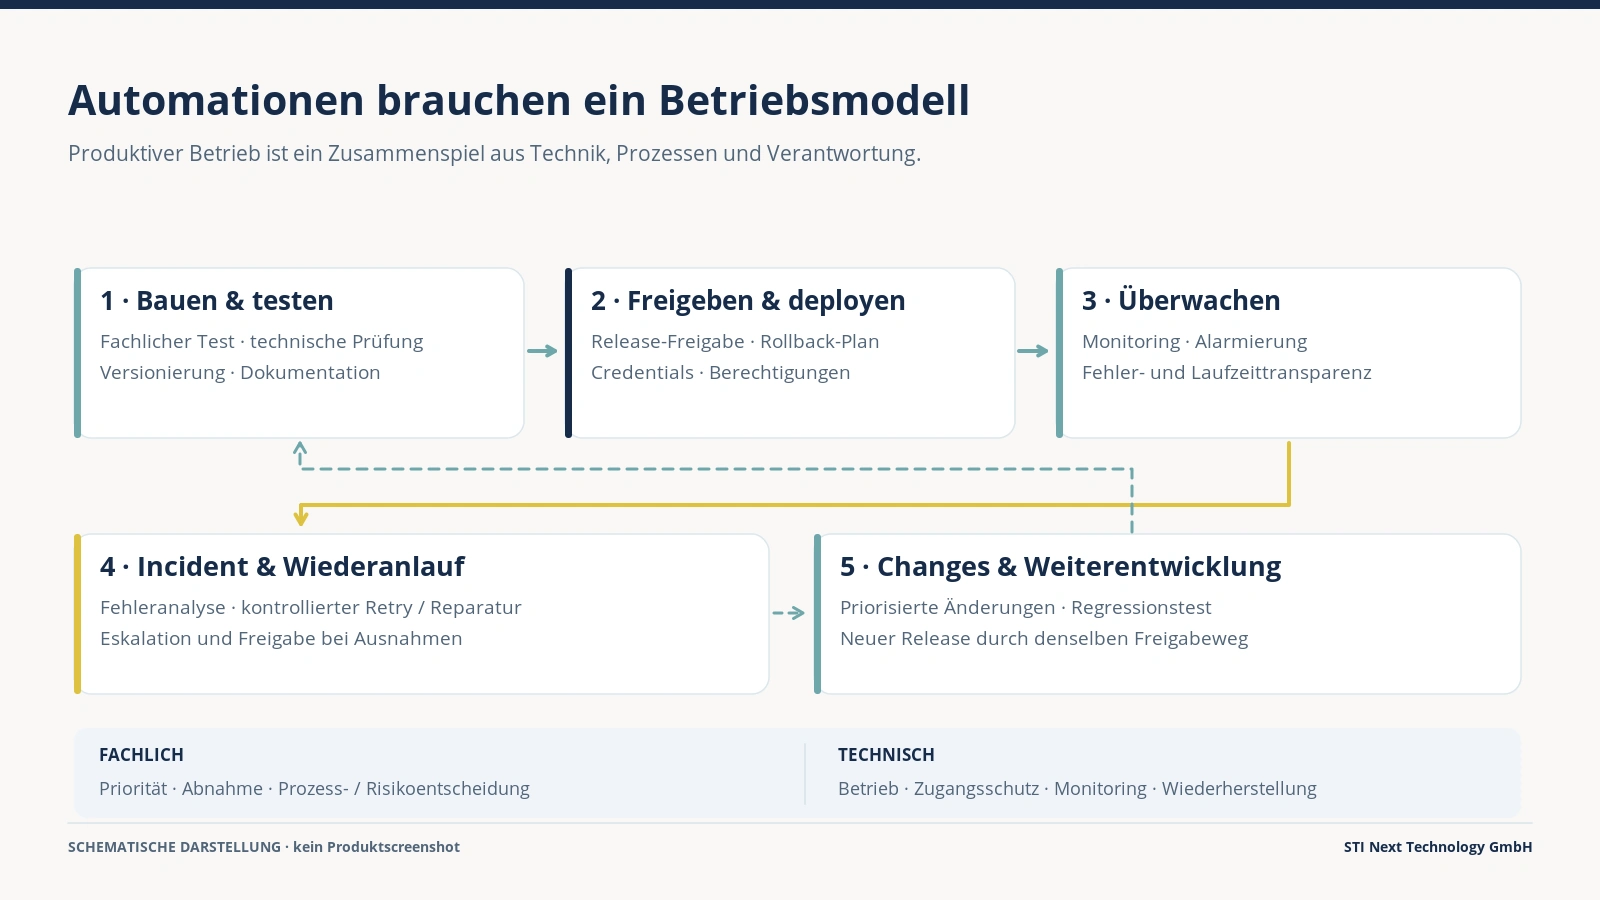Click "Fehler- und Laufzeittransparenz" line
This screenshot has height=900, width=1600.
[1227, 372]
